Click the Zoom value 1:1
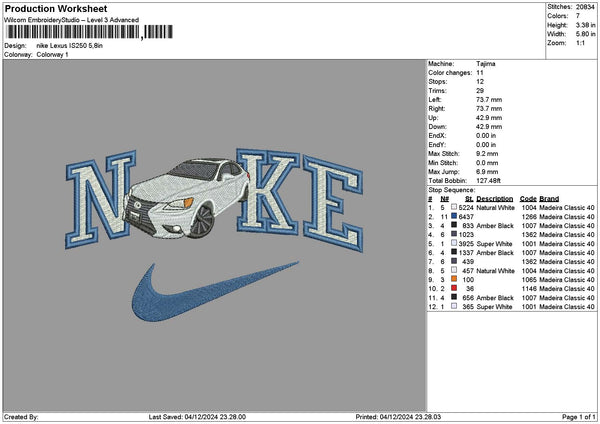 (x=580, y=43)
